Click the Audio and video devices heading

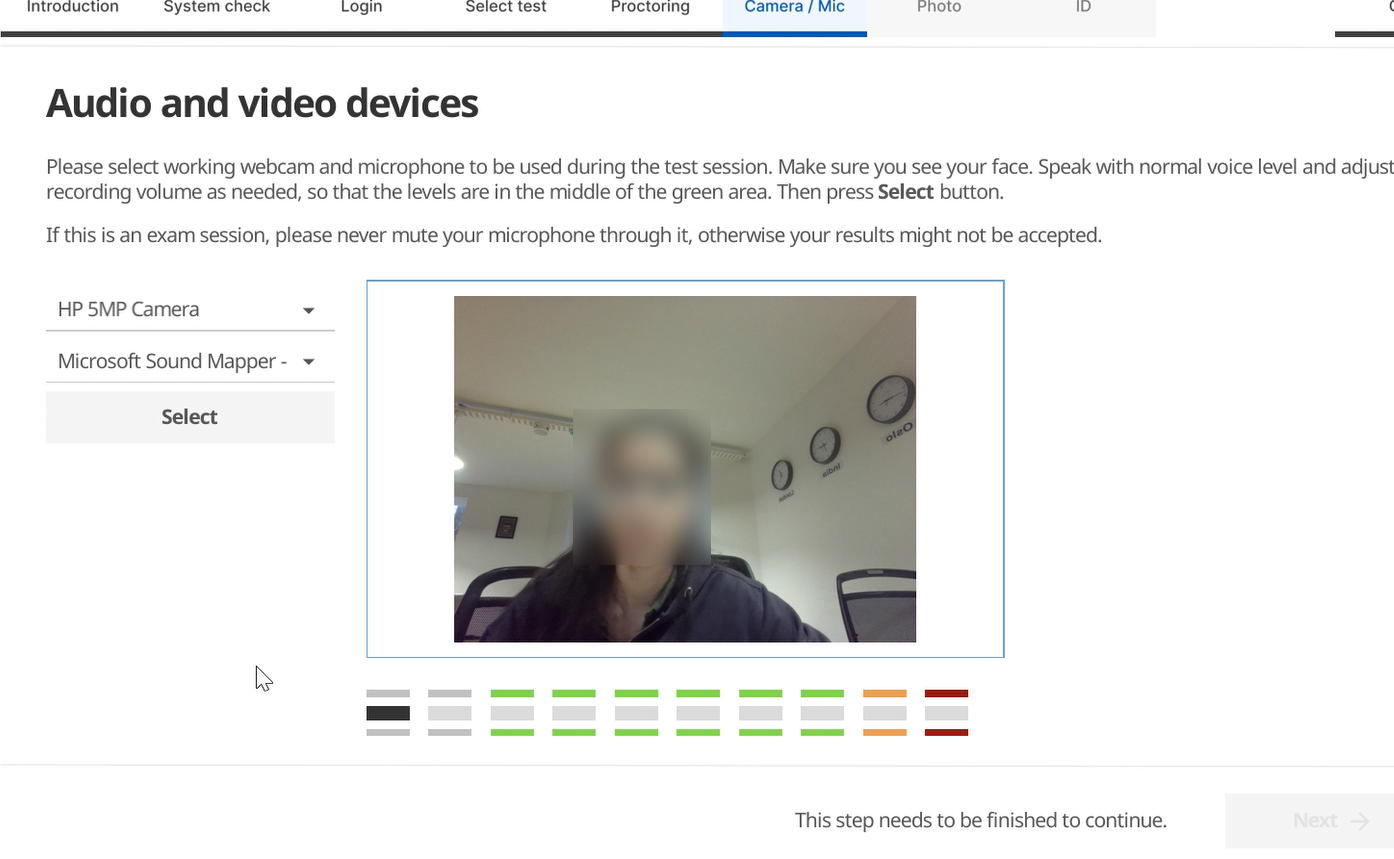(x=262, y=104)
